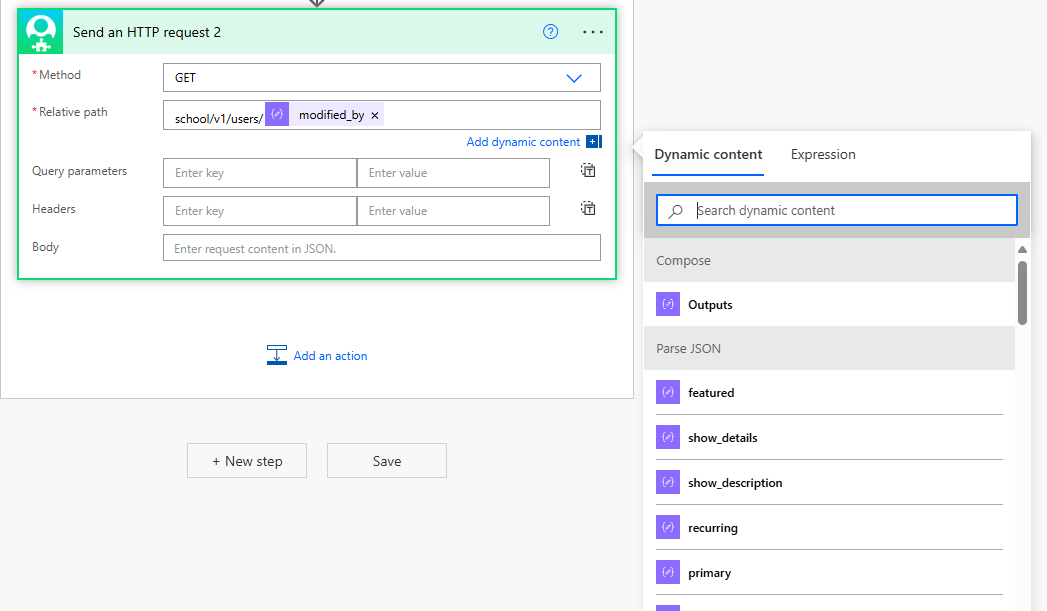The width and height of the screenshot is (1047, 611).
Task: Click the Parse JSON section header
Action: (x=829, y=349)
